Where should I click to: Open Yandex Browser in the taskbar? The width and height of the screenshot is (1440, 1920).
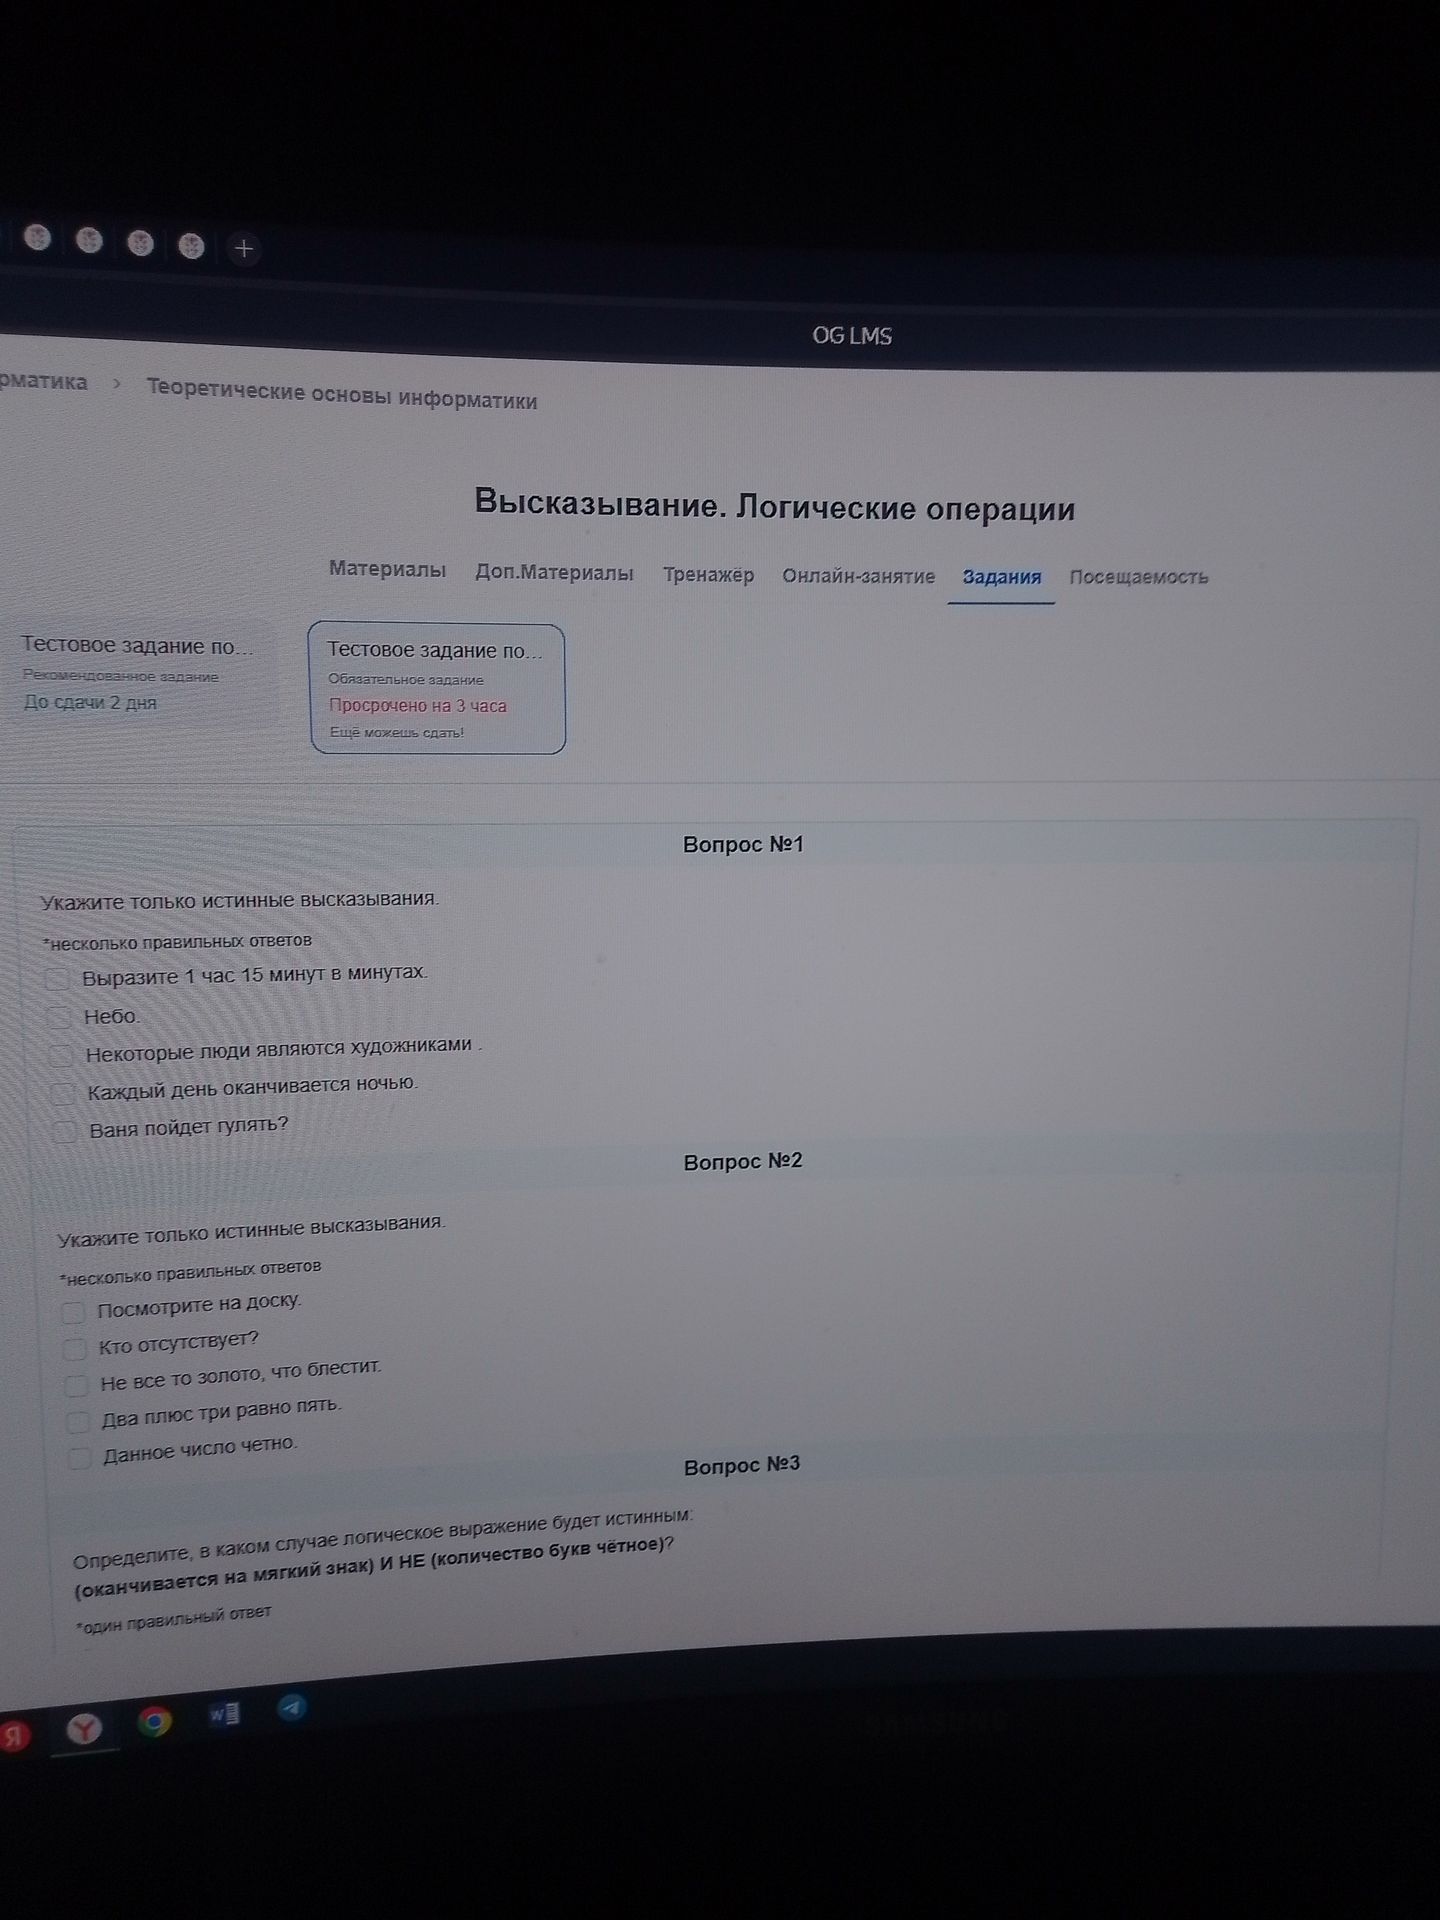(85, 1728)
